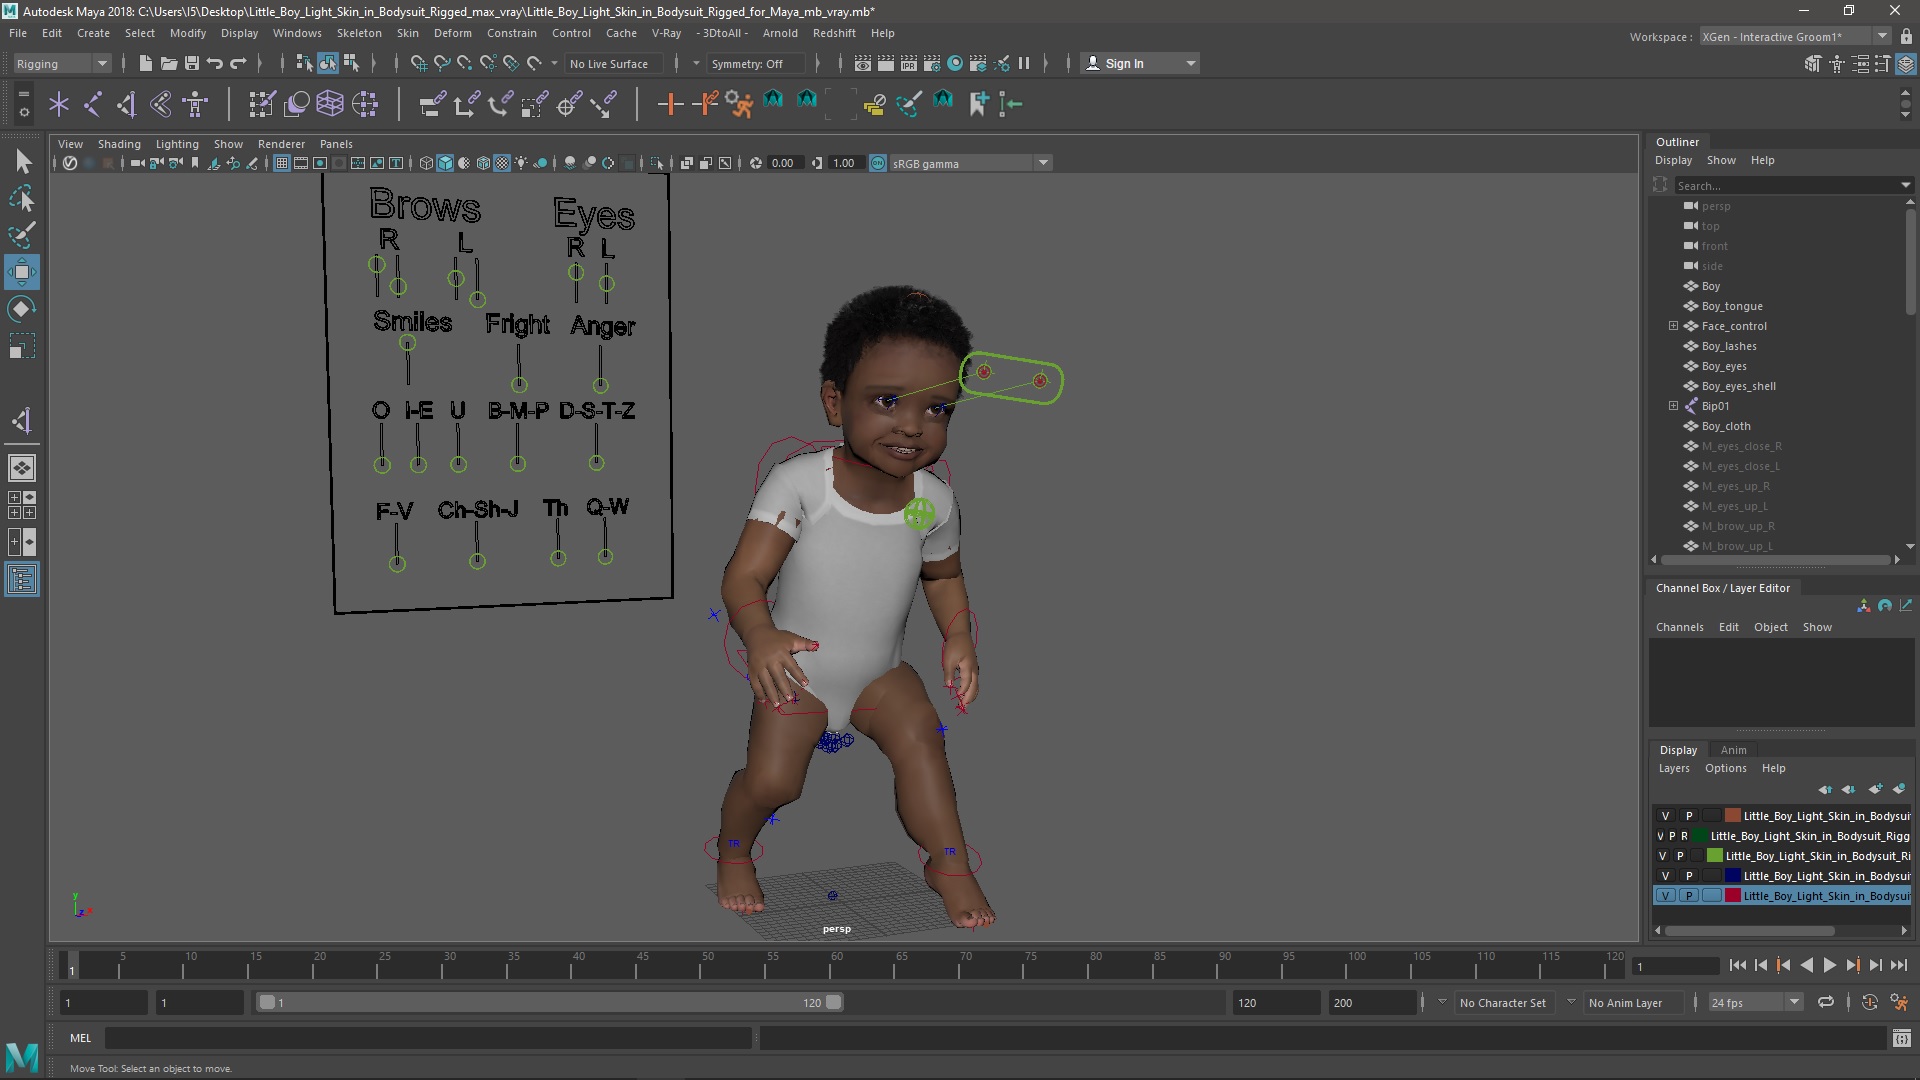
Task: Open the Sign In dropdown
Action: pyautogui.click(x=1141, y=63)
